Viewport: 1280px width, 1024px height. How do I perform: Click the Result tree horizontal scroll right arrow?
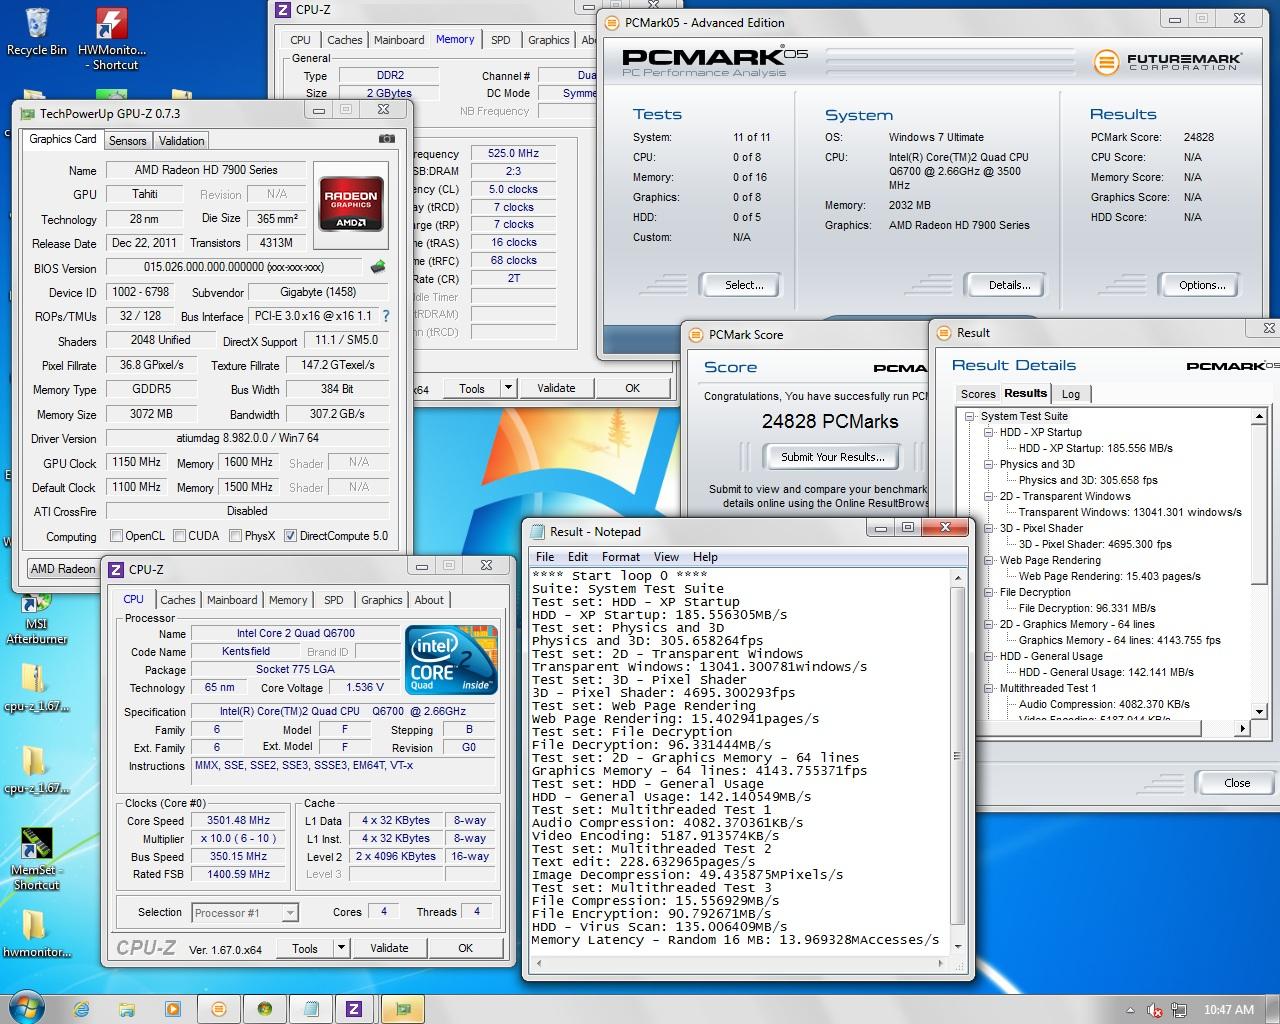click(x=1243, y=729)
